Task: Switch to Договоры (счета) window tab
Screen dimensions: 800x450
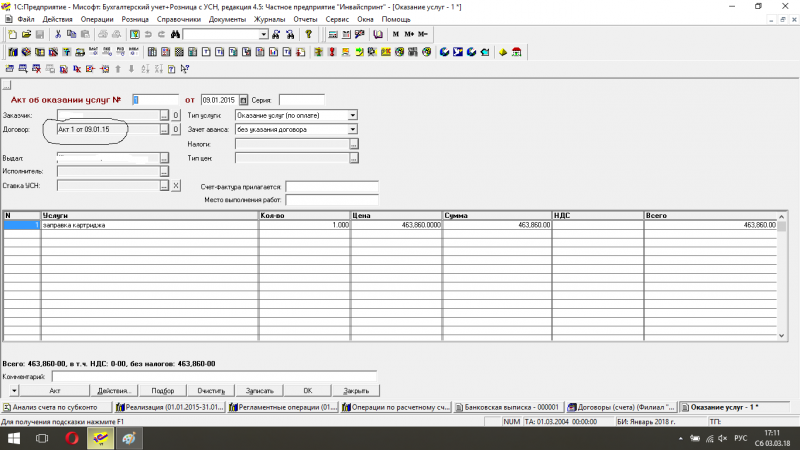Action: [x=621, y=407]
